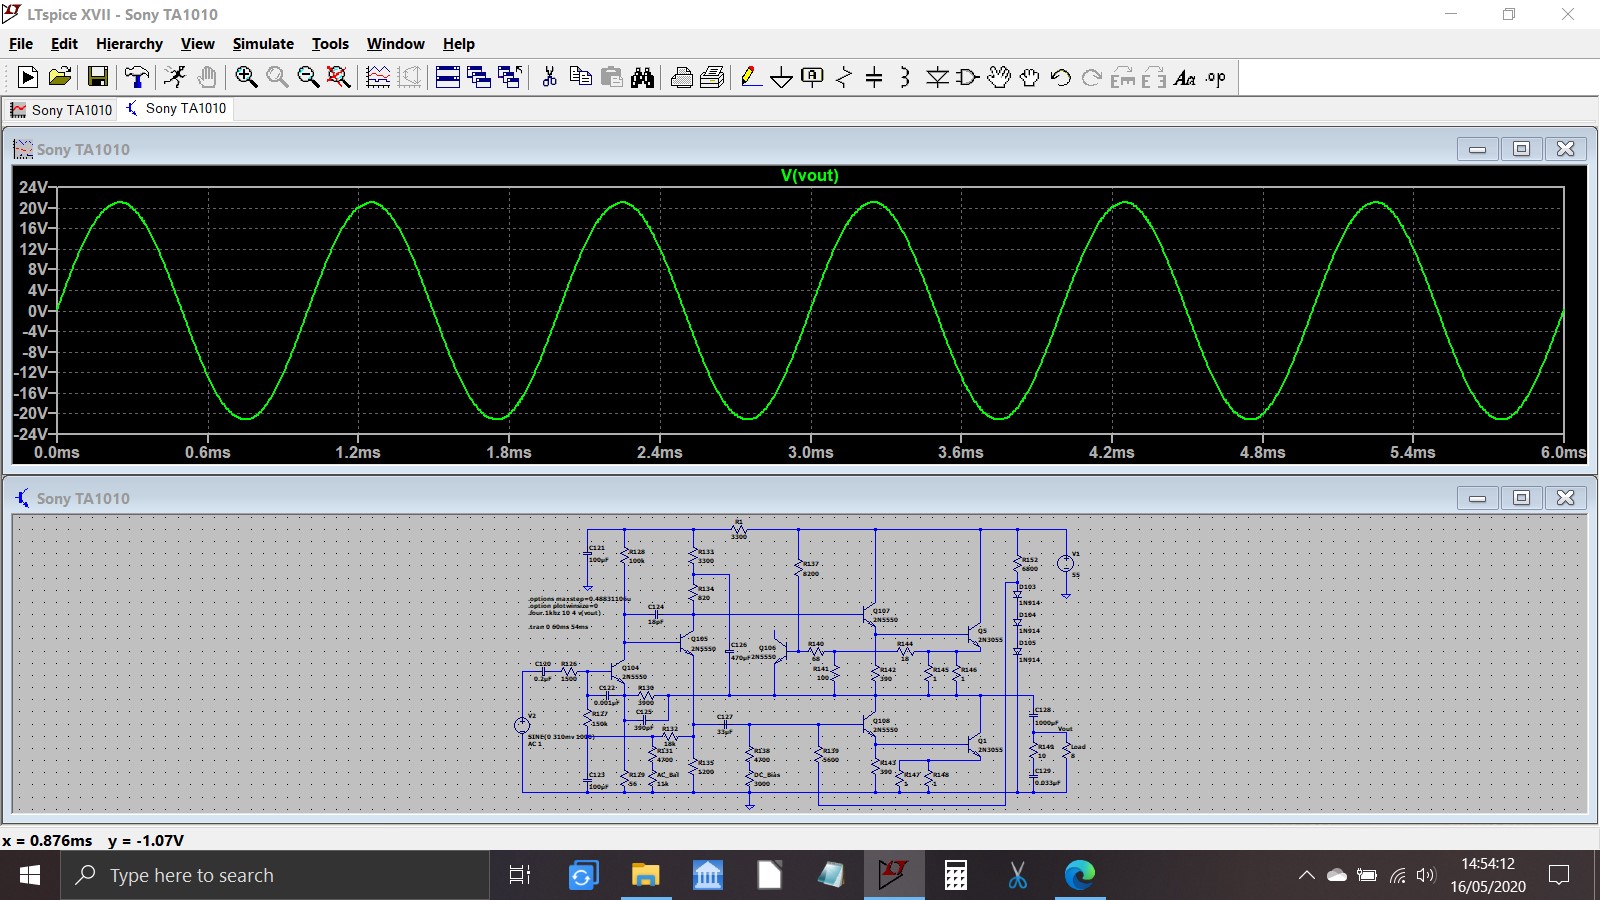Select the Copy tool icon
1600x900 pixels.
point(580,77)
